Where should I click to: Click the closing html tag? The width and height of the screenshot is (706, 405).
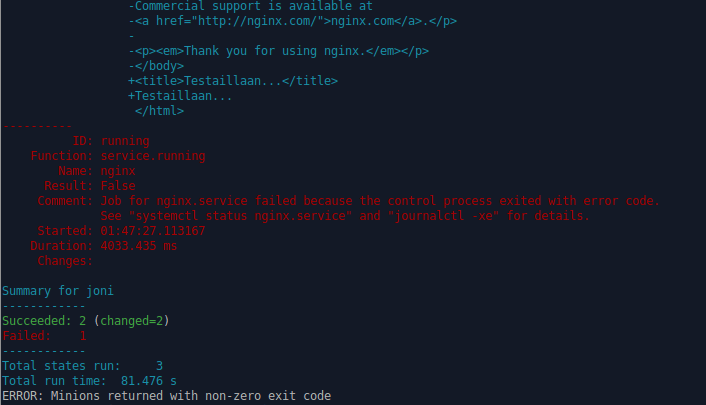[160, 111]
